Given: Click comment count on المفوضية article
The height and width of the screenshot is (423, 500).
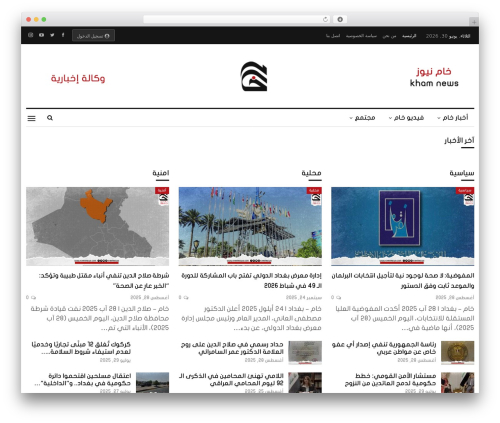Looking at the screenshot, I should coord(336,297).
